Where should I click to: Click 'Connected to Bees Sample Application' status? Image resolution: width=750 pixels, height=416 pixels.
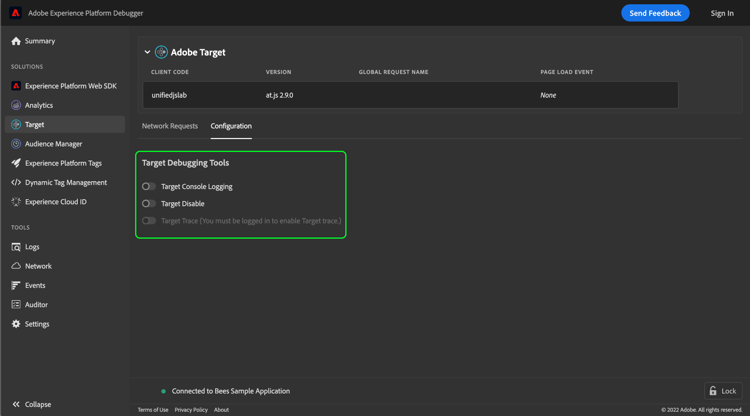coord(231,391)
